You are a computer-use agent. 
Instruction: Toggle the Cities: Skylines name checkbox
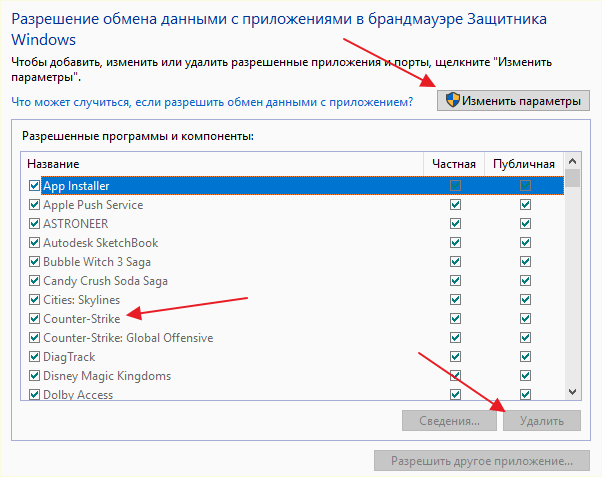34,300
